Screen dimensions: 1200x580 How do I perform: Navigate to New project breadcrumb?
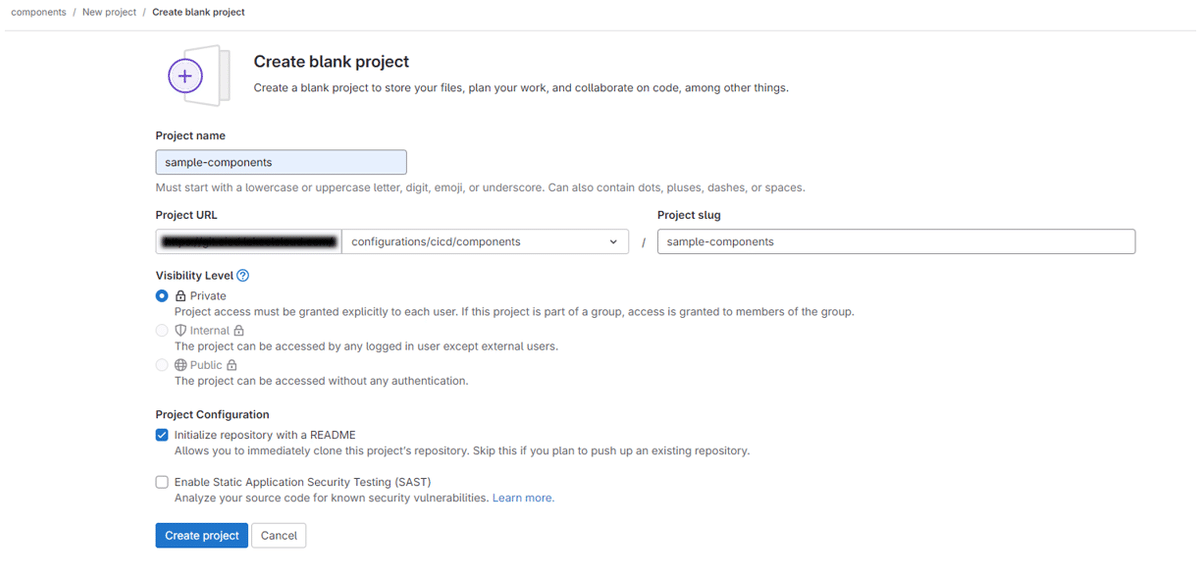point(109,12)
